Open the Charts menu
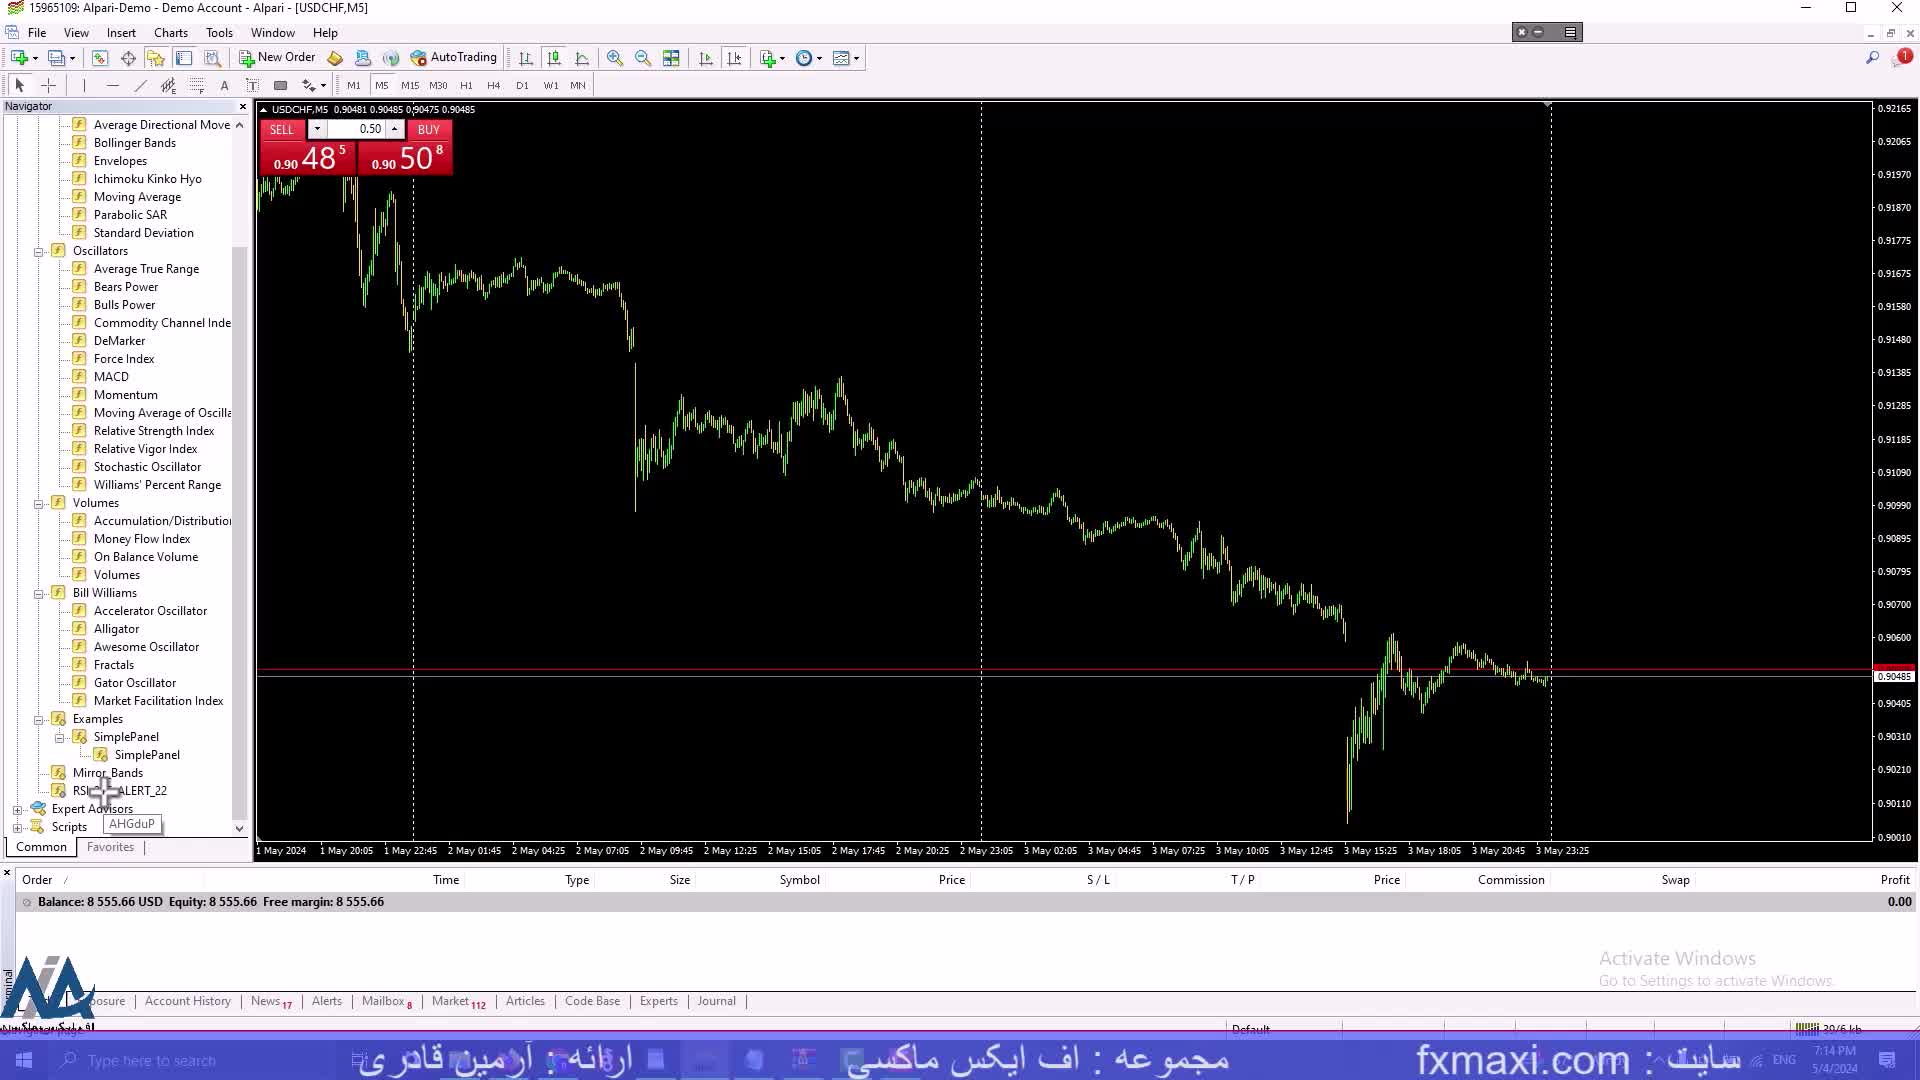1920x1080 pixels. pos(170,32)
